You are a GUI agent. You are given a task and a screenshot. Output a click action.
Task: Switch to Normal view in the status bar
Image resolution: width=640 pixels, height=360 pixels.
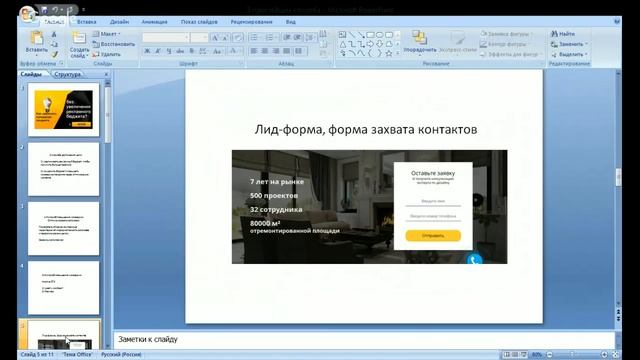[x=507, y=355]
